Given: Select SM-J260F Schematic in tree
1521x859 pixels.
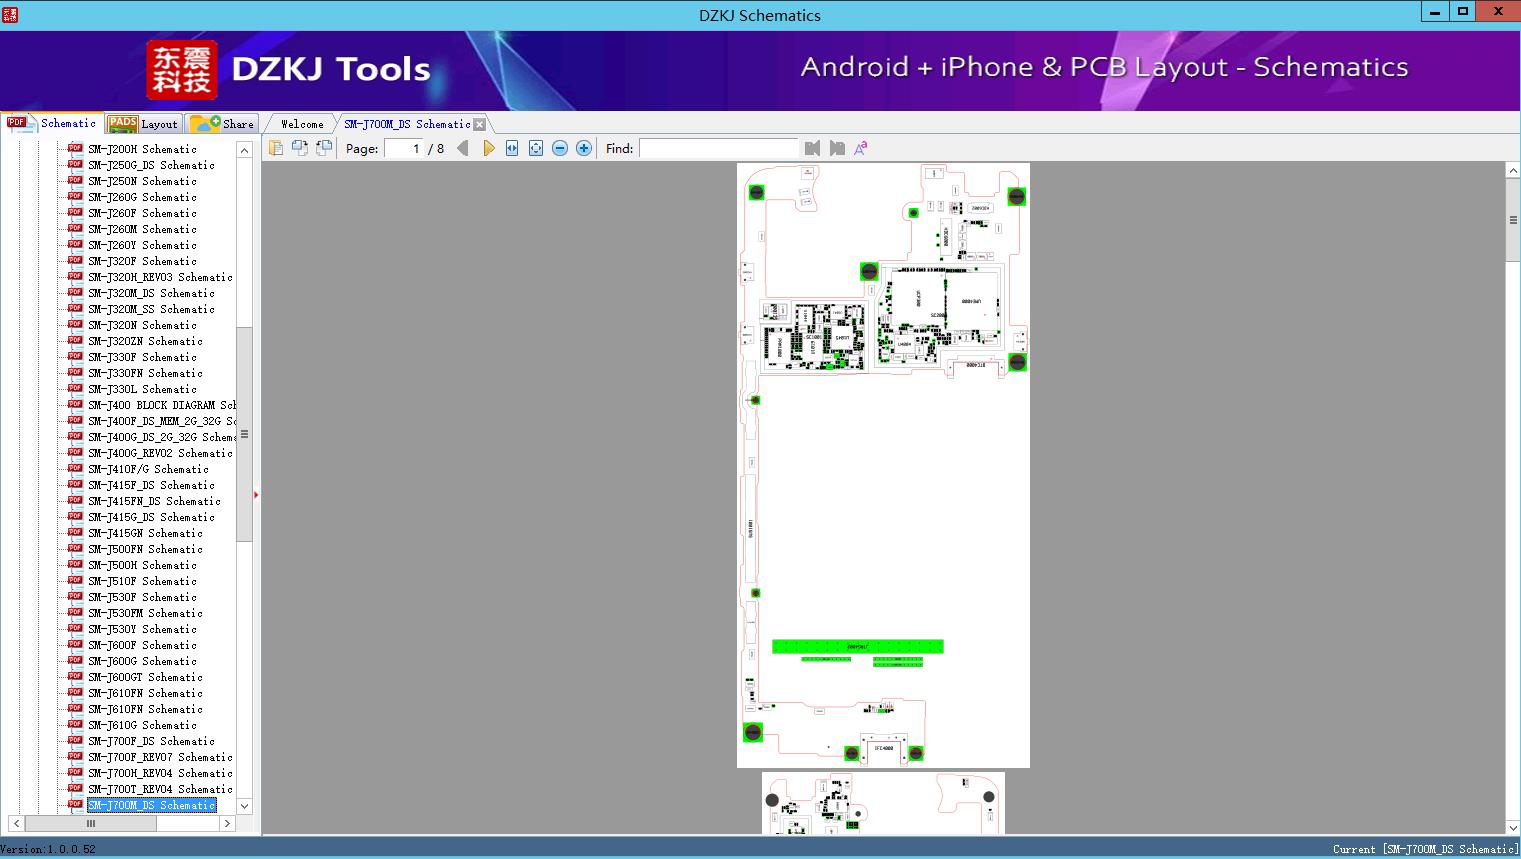Looking at the screenshot, I should point(142,213).
